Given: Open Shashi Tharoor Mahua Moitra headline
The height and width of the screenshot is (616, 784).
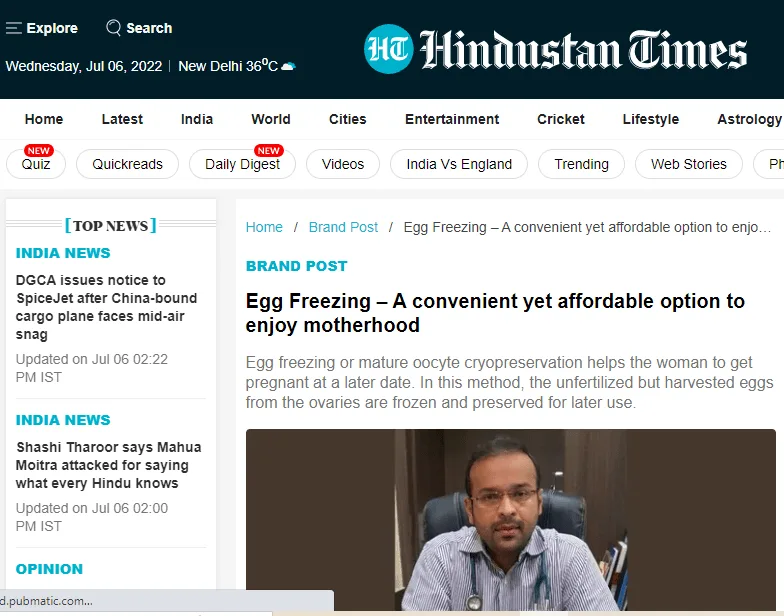Looking at the screenshot, I should pos(108,465).
